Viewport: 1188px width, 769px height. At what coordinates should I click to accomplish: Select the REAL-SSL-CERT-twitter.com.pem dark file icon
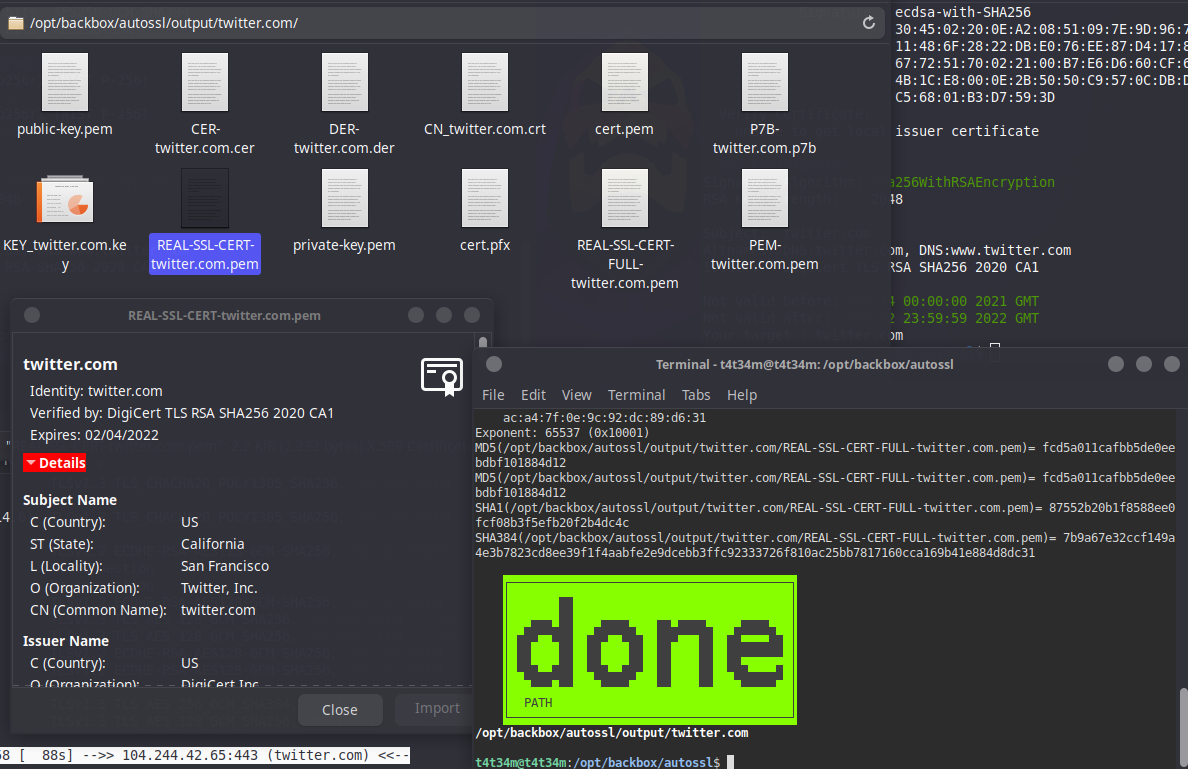pos(205,198)
